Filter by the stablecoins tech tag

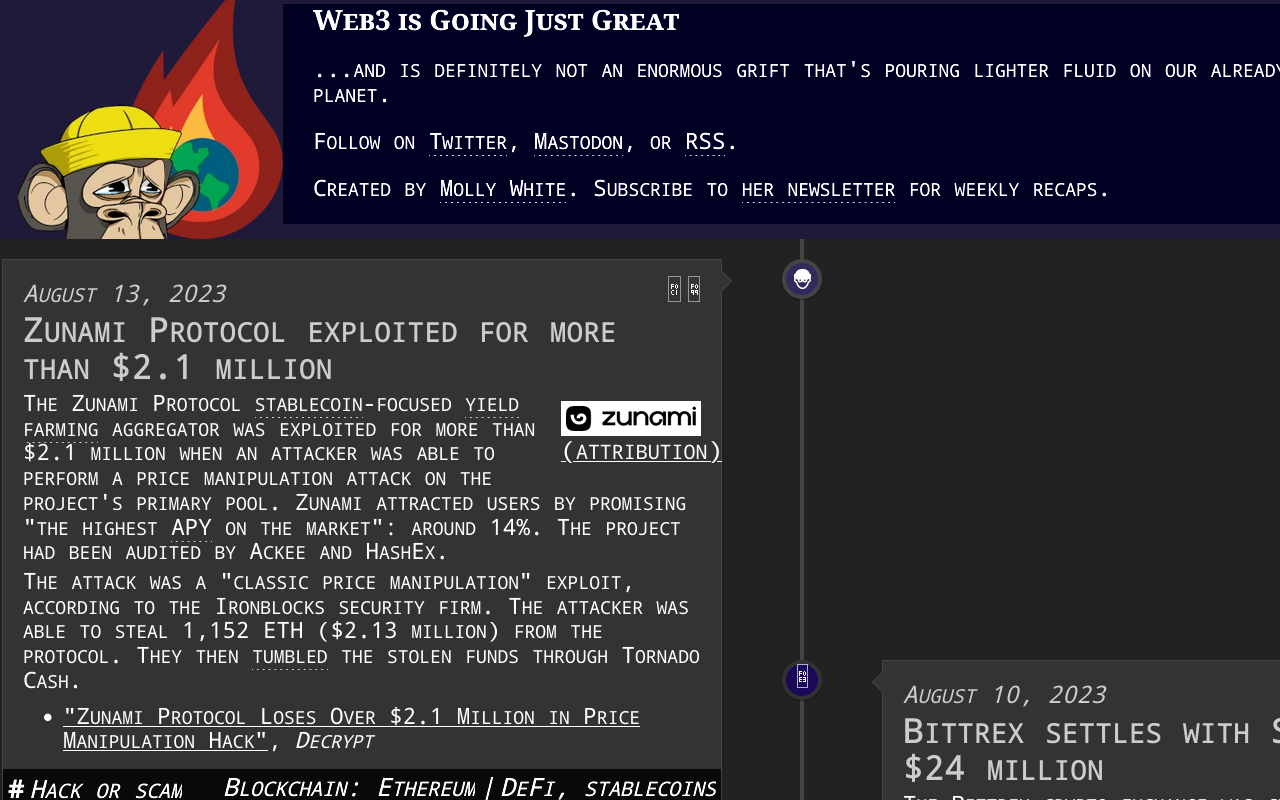pos(650,788)
